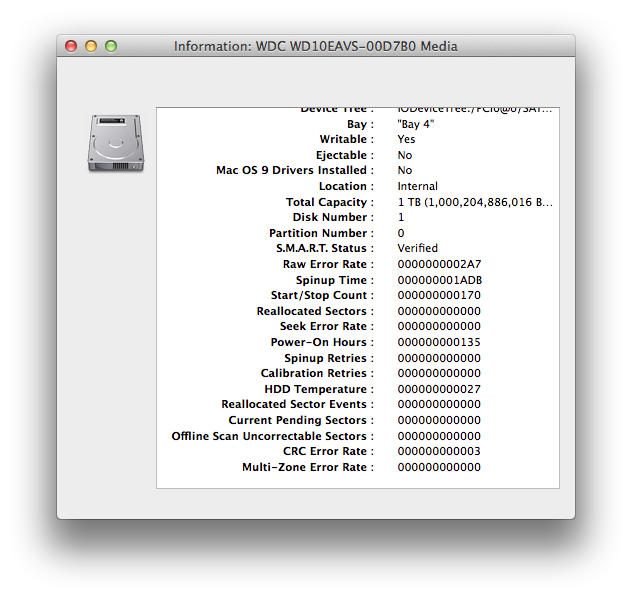This screenshot has height=598, width=632.
Task: Select the Power-On Hours value '000000000135'
Action: point(439,342)
